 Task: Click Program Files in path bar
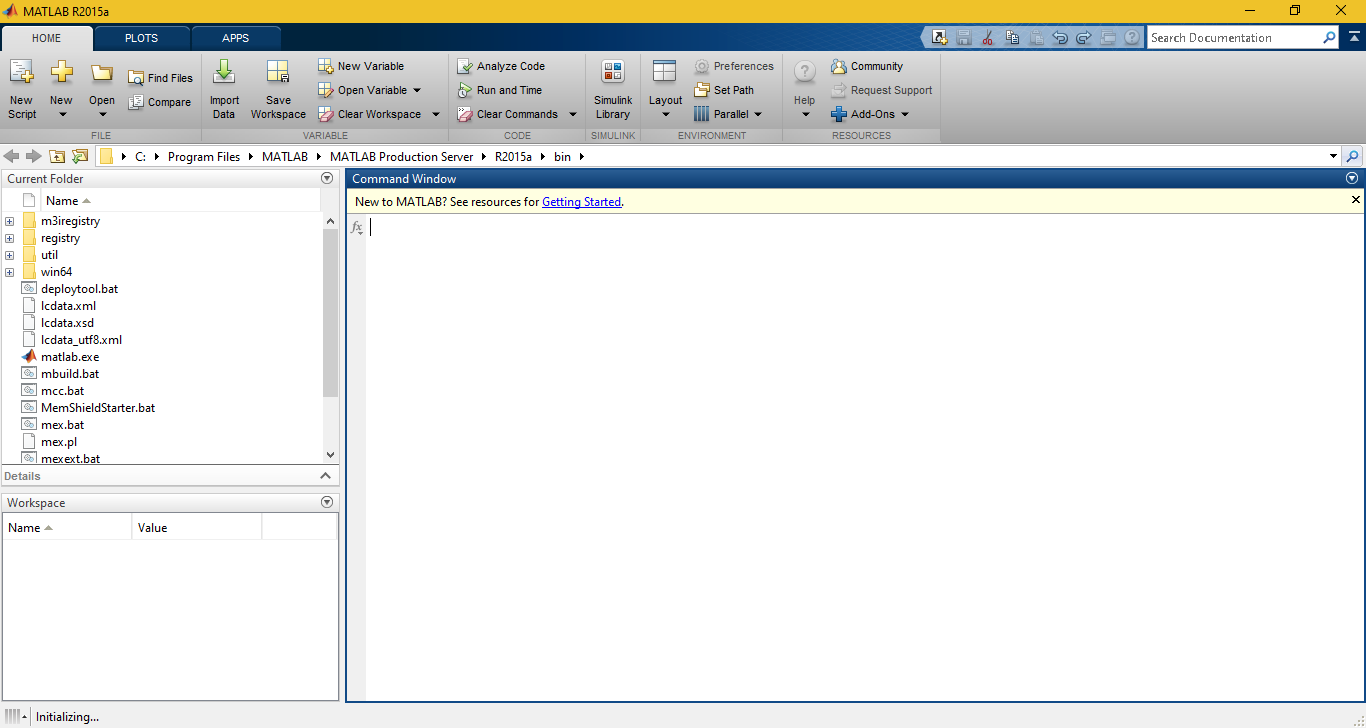[204, 157]
